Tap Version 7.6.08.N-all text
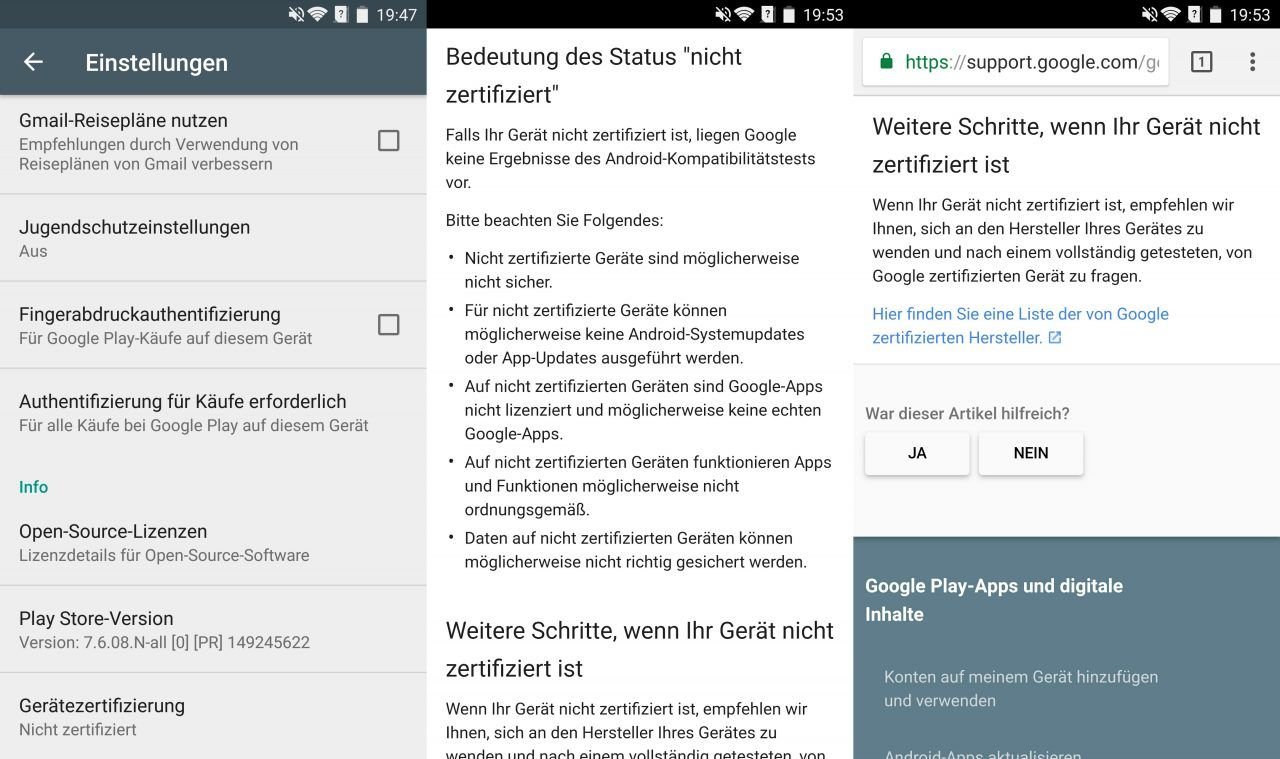The height and width of the screenshot is (759, 1280). [x=164, y=642]
